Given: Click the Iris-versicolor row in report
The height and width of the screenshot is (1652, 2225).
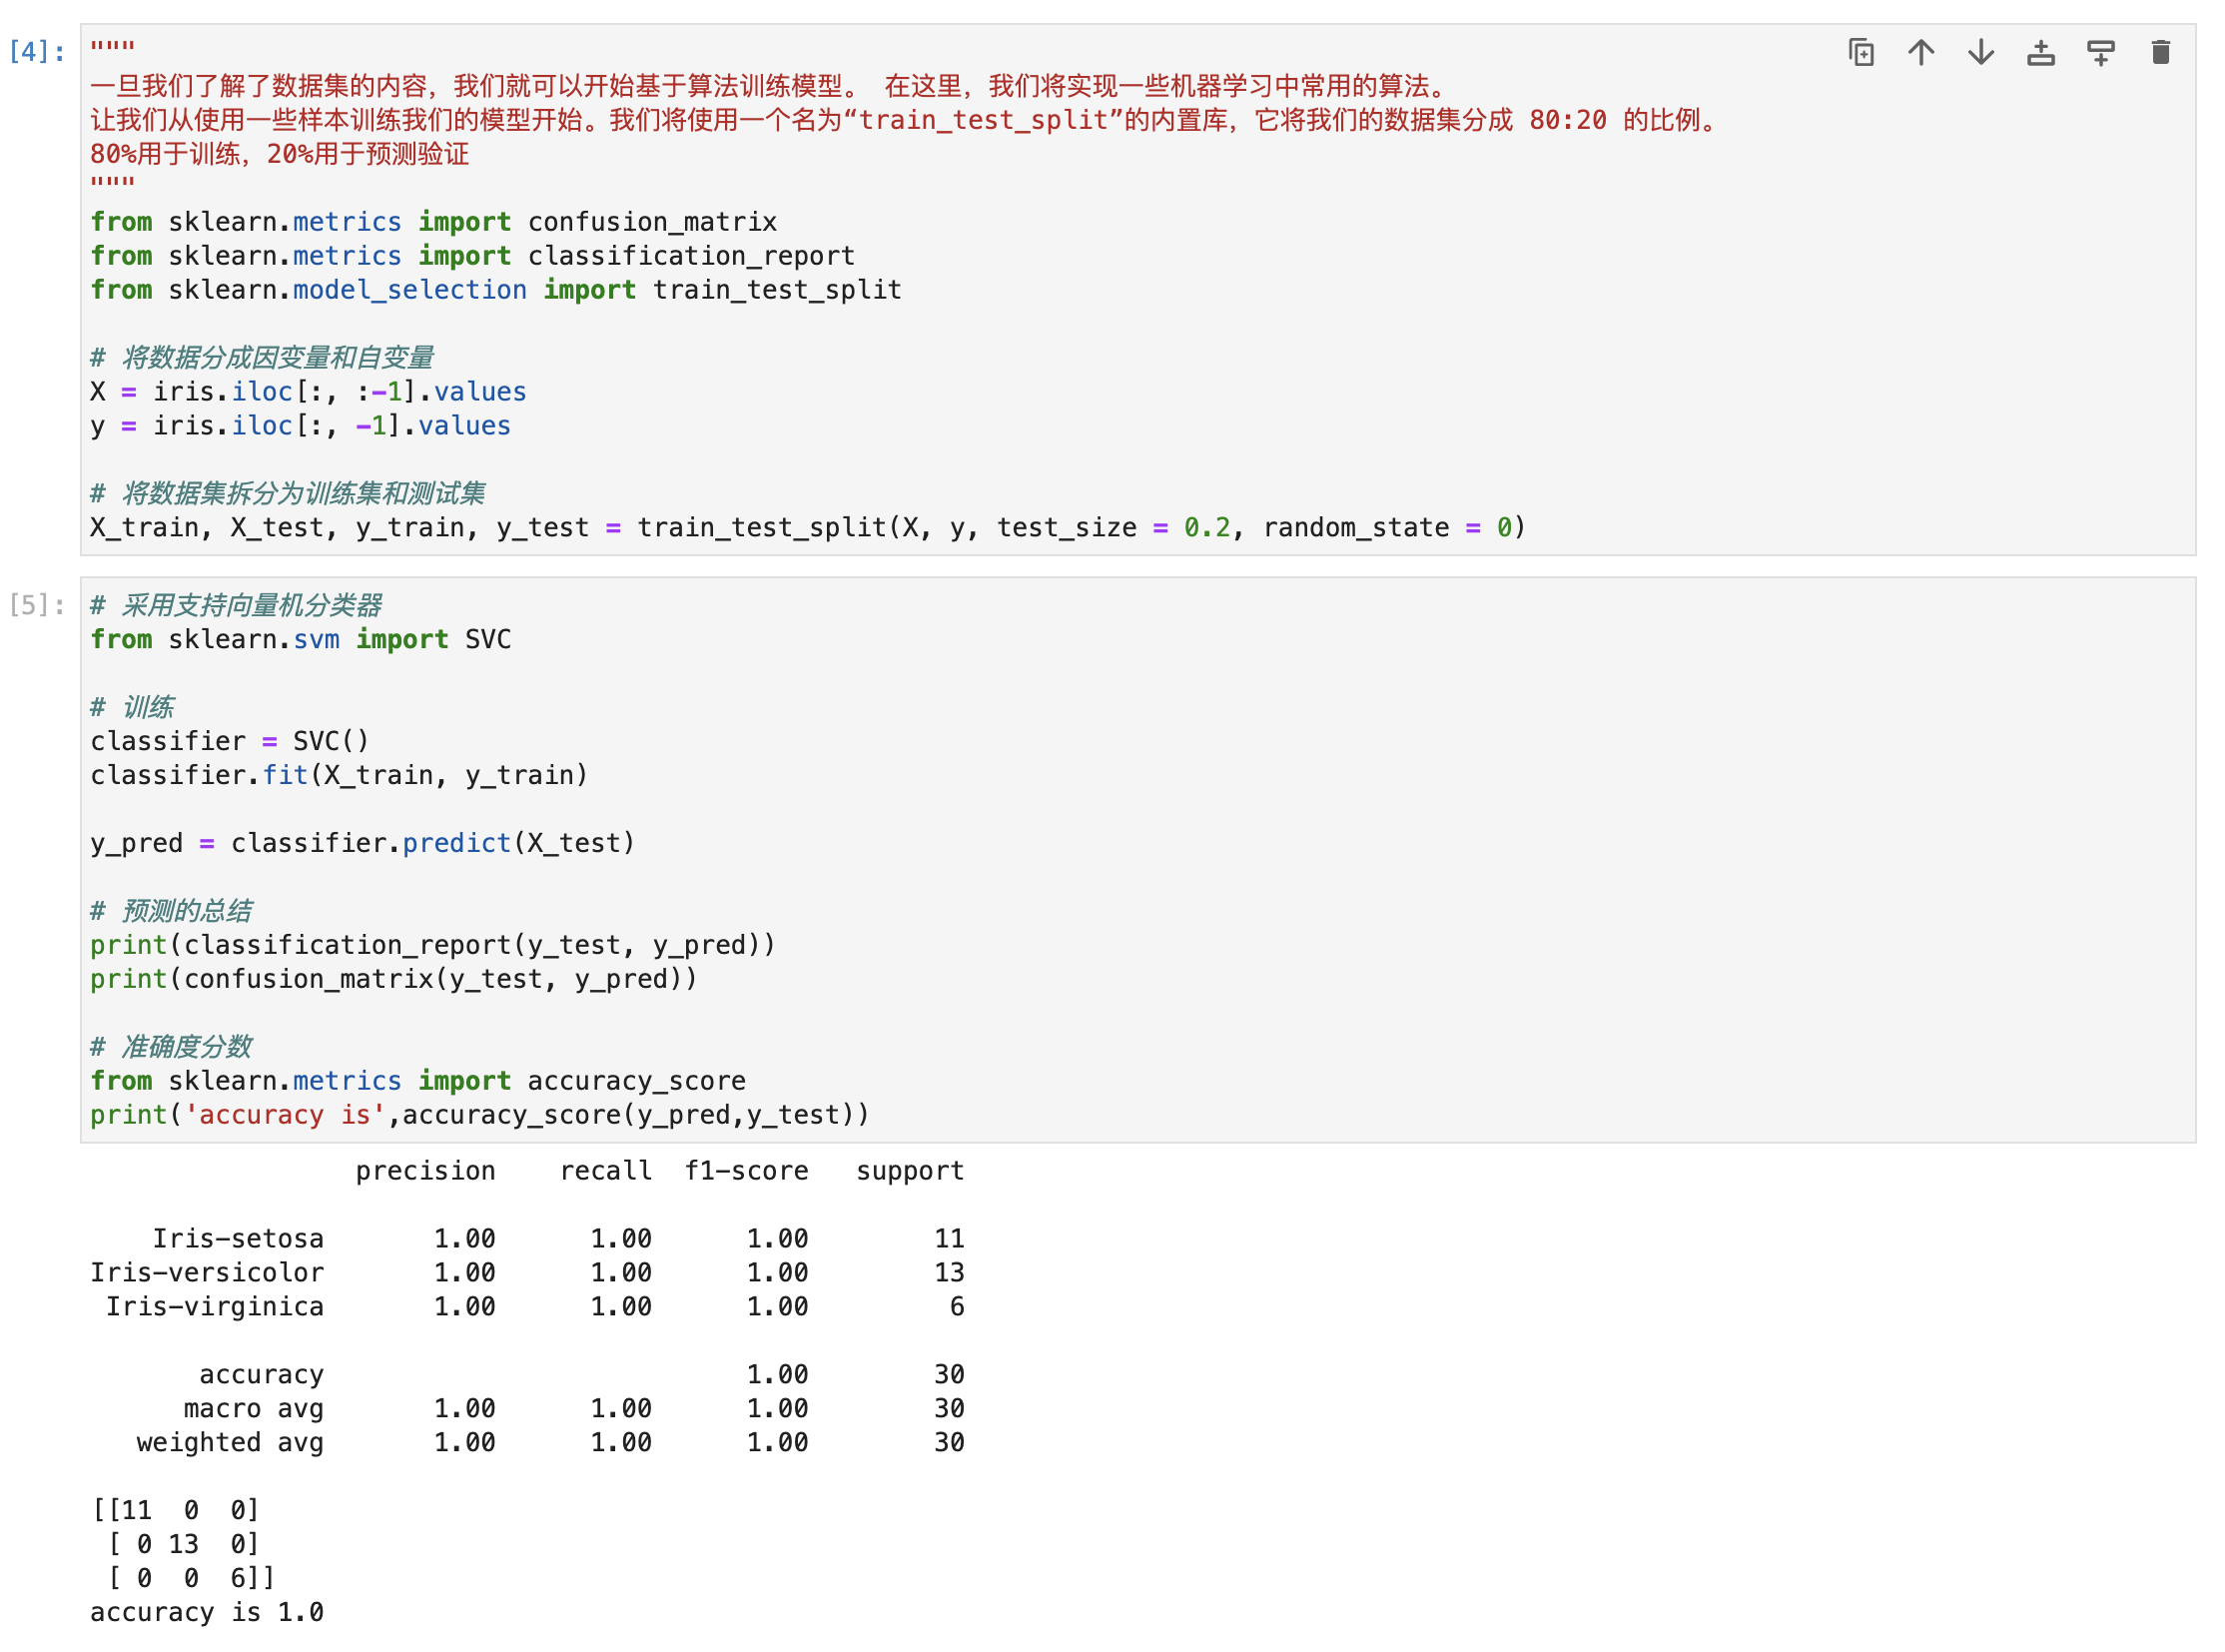Looking at the screenshot, I should coord(206,1273).
